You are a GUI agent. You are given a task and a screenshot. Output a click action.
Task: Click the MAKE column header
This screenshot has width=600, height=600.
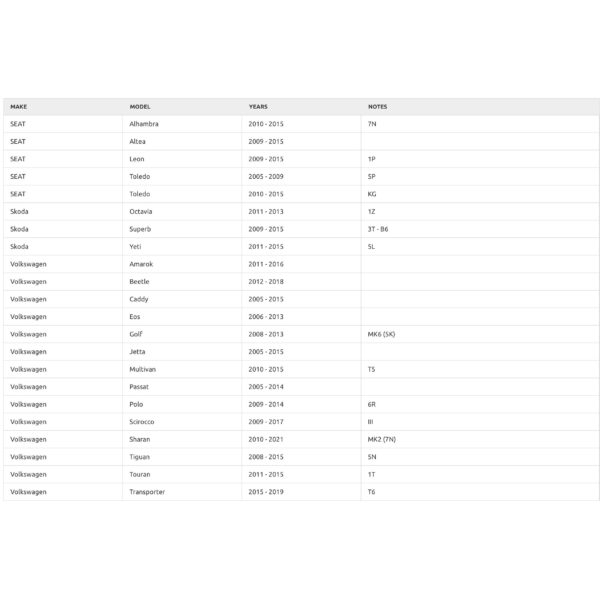coord(19,106)
